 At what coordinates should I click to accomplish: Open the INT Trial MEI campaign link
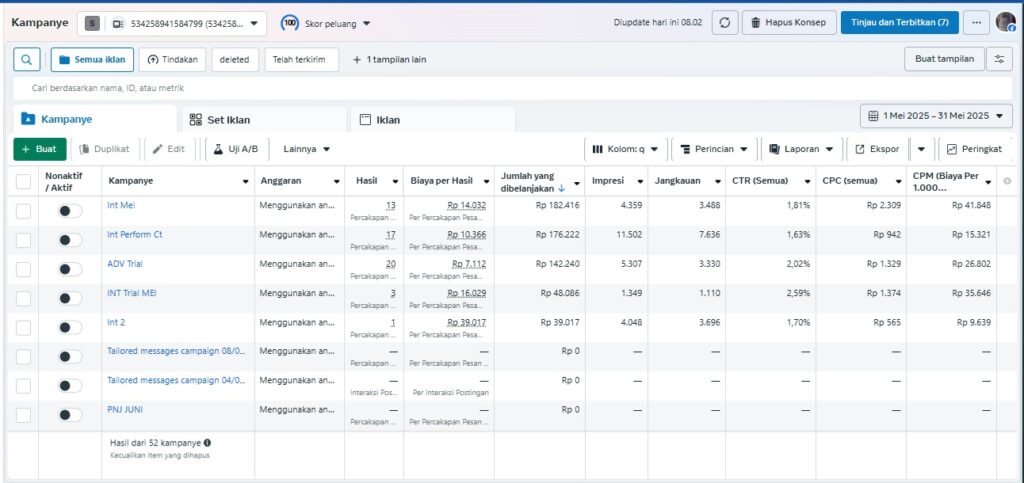pyautogui.click(x=132, y=293)
